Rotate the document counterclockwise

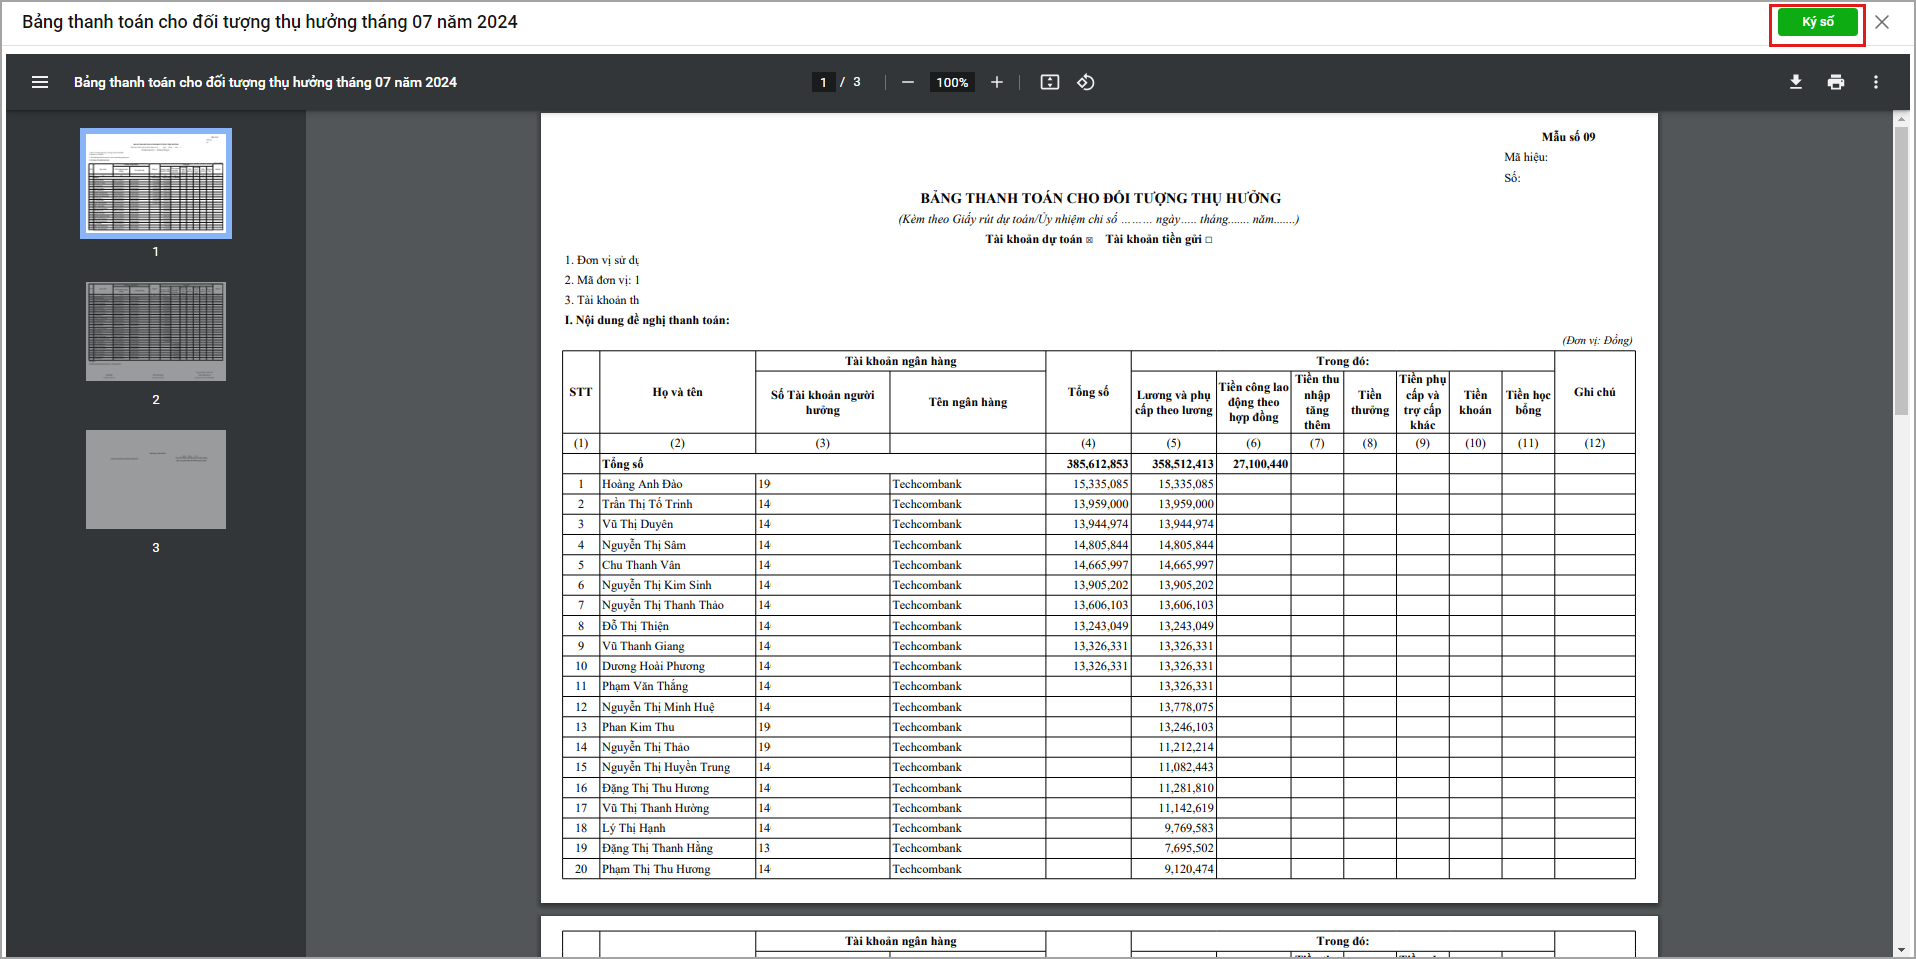tap(1086, 82)
